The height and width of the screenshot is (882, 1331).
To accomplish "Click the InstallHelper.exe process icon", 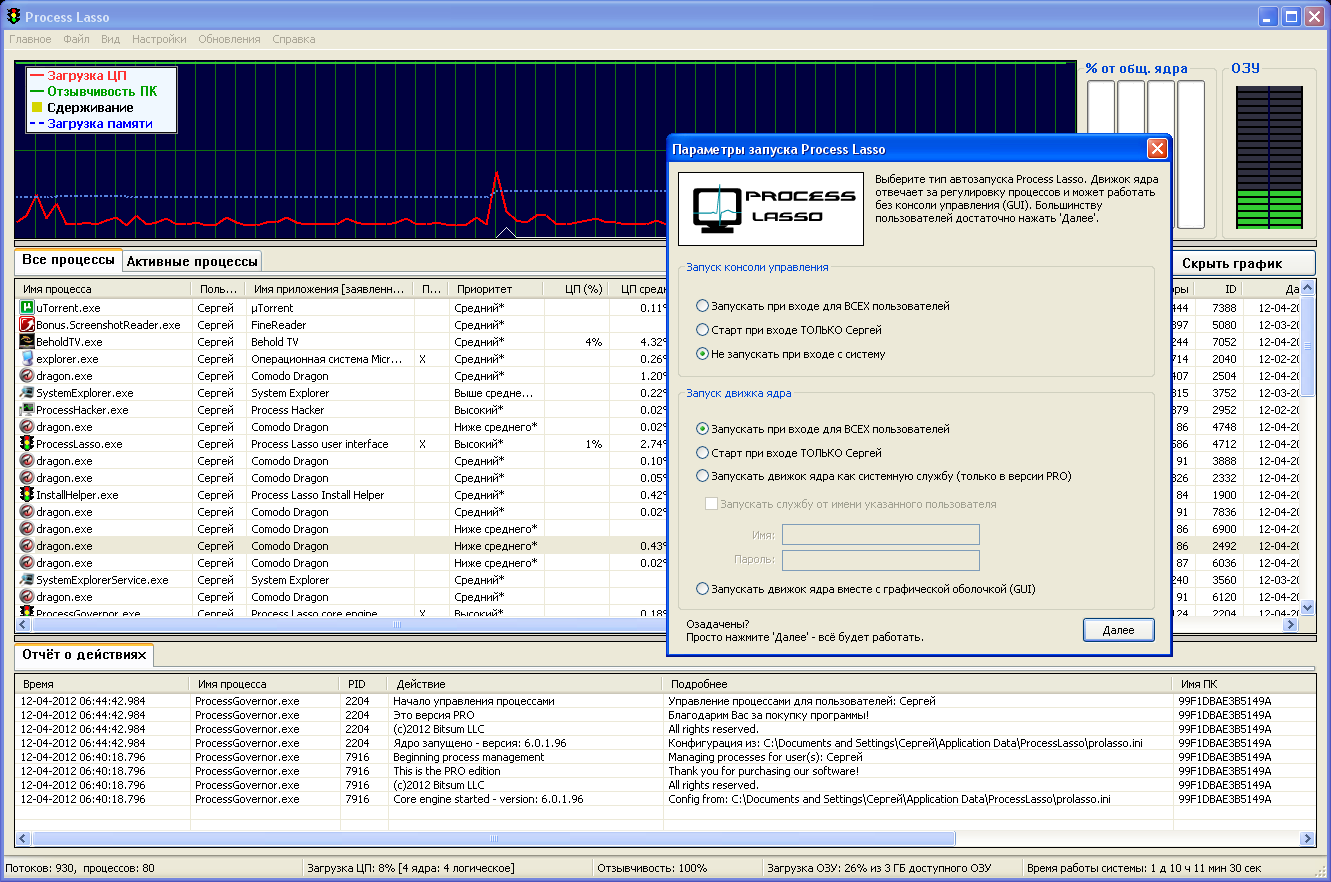I will tap(27, 495).
